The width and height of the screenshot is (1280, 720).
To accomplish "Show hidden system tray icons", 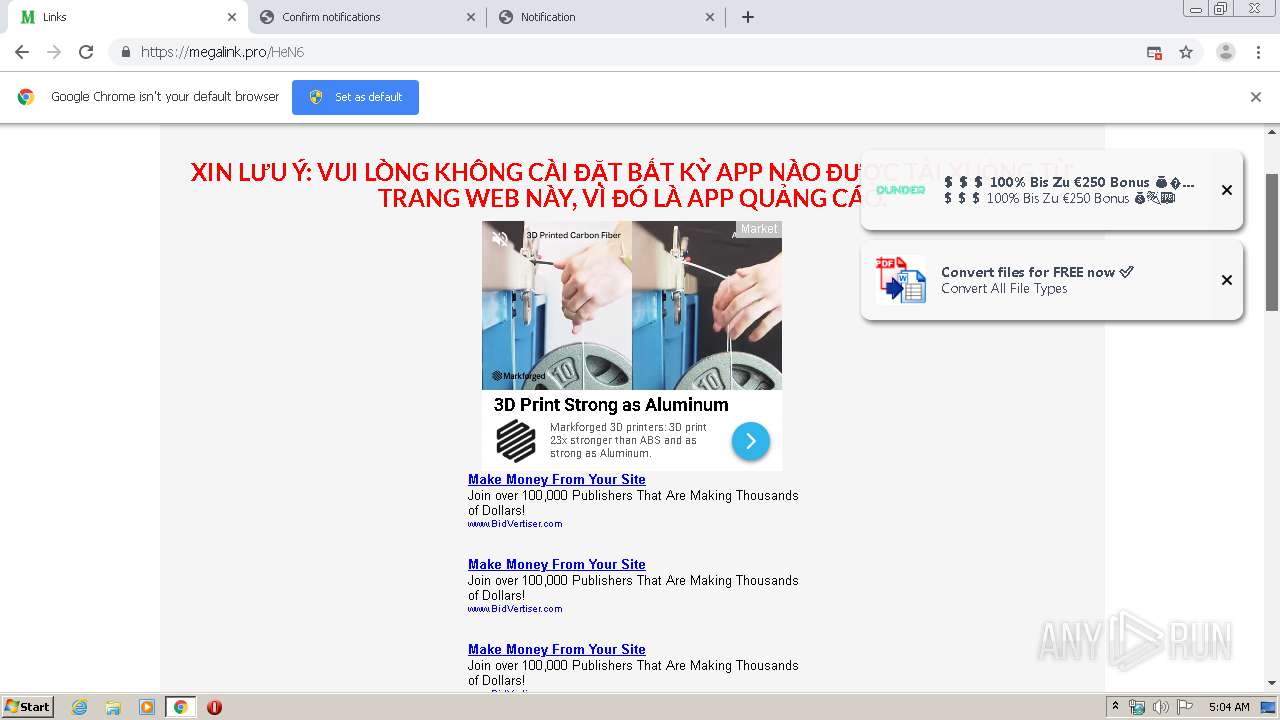I will 1115,707.
